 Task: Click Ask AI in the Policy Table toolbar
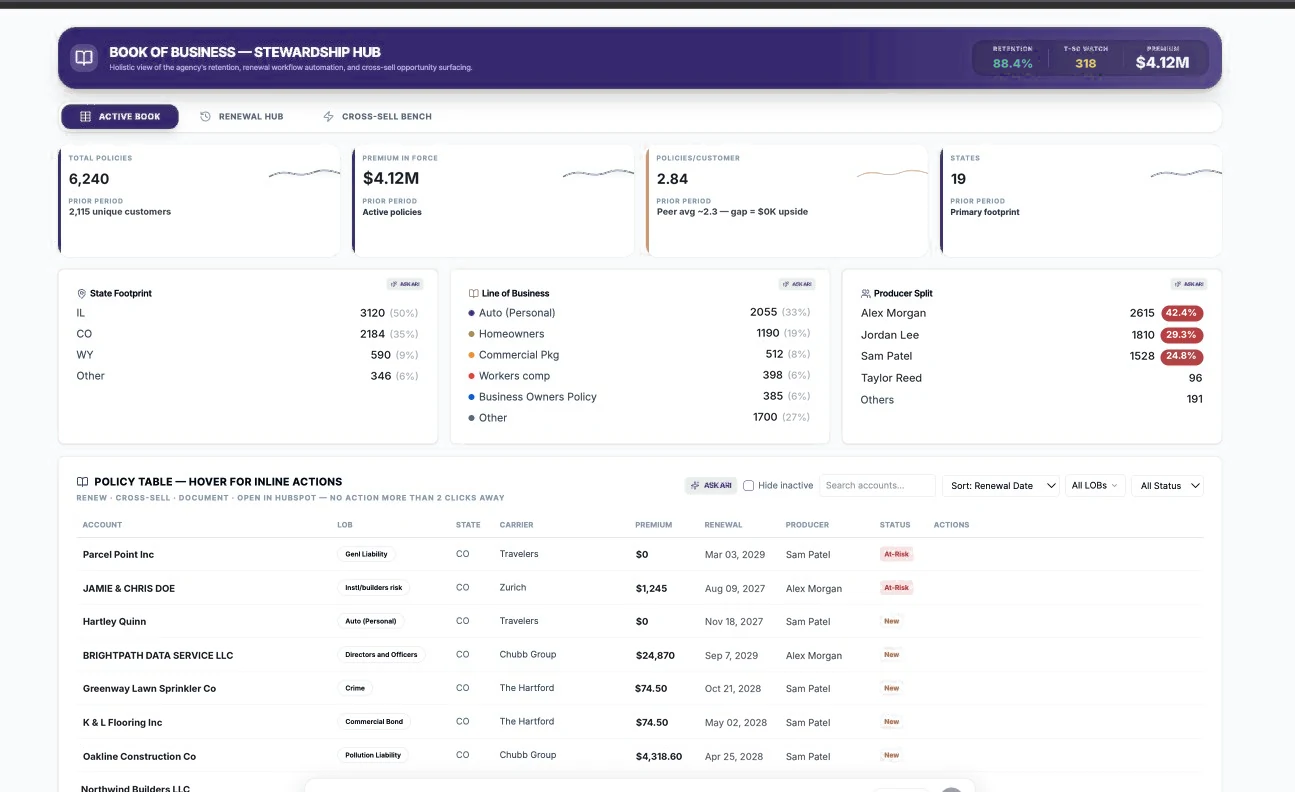[711, 485]
